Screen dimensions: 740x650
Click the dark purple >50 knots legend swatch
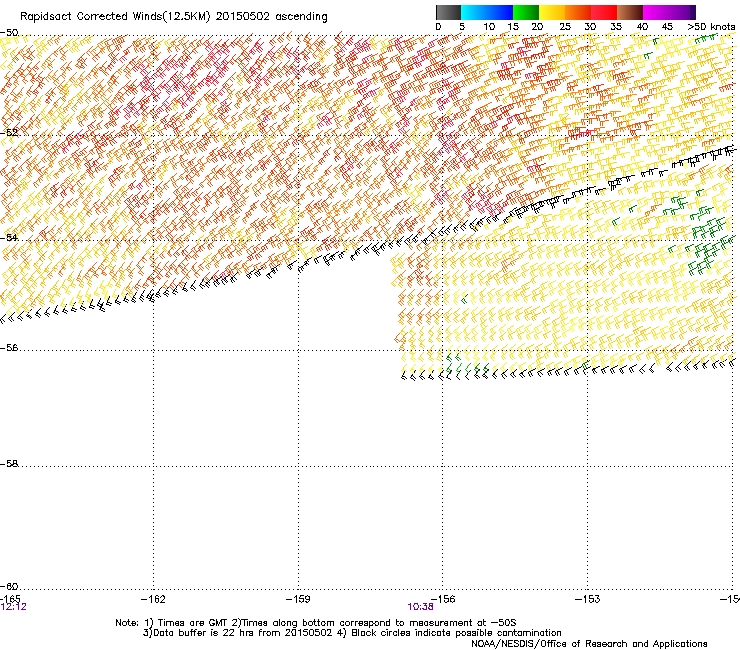693,12
